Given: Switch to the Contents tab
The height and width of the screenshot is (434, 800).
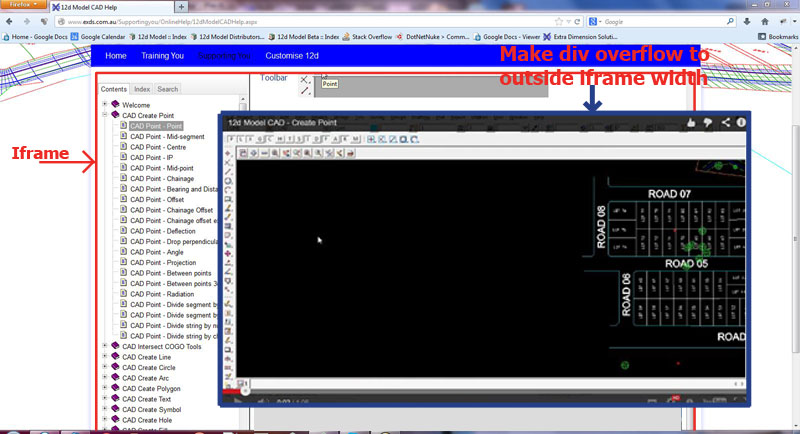Looking at the screenshot, I should [114, 89].
